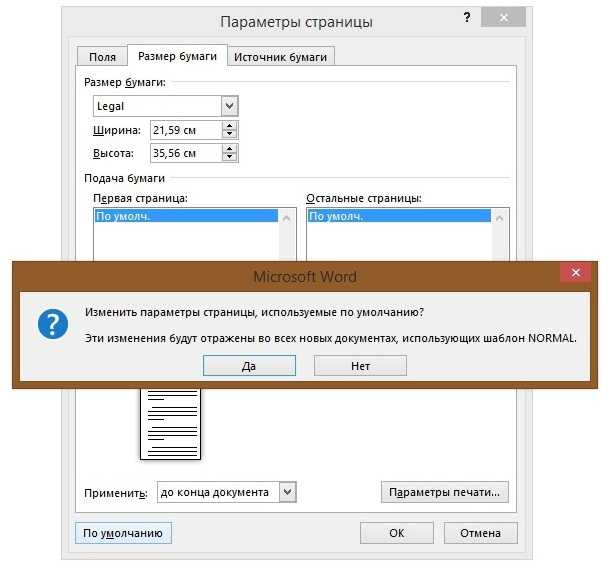Confirm with the Да button
The height and width of the screenshot is (577, 613).
[249, 366]
